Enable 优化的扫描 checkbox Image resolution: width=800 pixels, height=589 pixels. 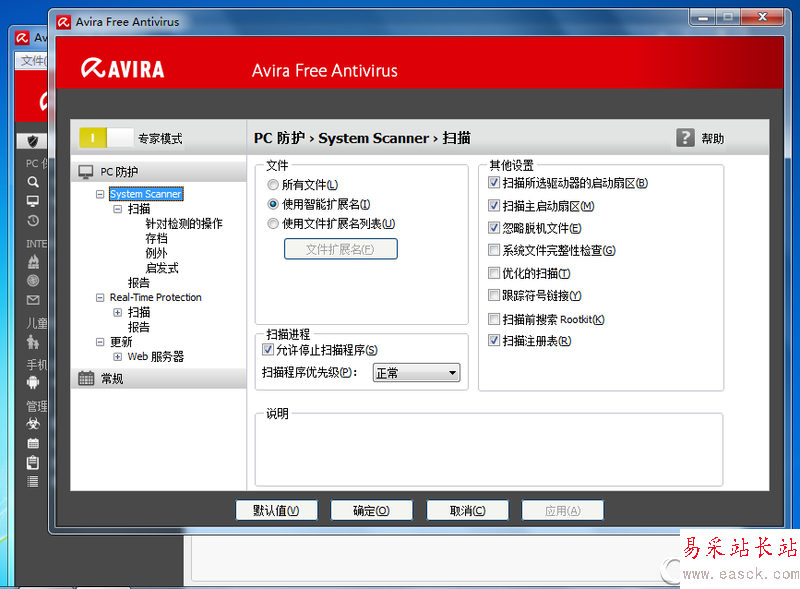point(493,273)
